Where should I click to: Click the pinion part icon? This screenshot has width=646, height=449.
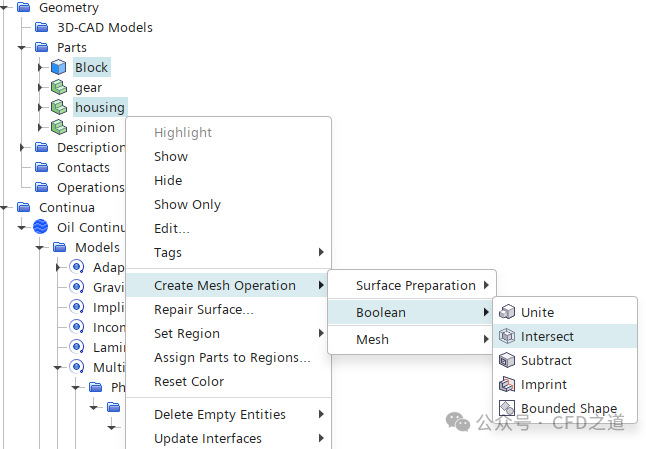59,127
